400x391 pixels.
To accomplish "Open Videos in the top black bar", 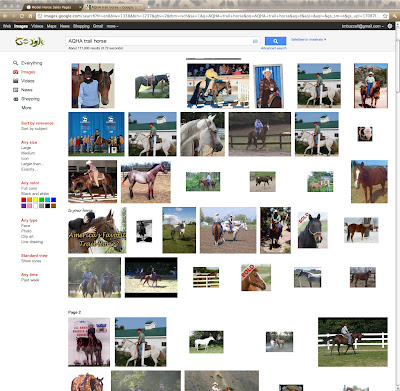I will (37, 26).
